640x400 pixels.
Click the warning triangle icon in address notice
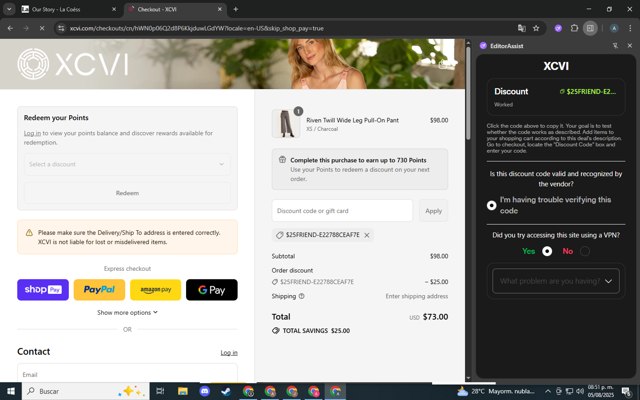tap(29, 233)
